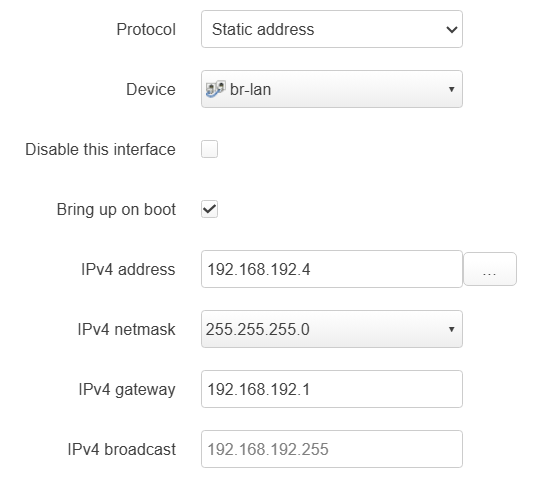Click the Disable this interface label
The height and width of the screenshot is (489, 536).
[x=100, y=149]
